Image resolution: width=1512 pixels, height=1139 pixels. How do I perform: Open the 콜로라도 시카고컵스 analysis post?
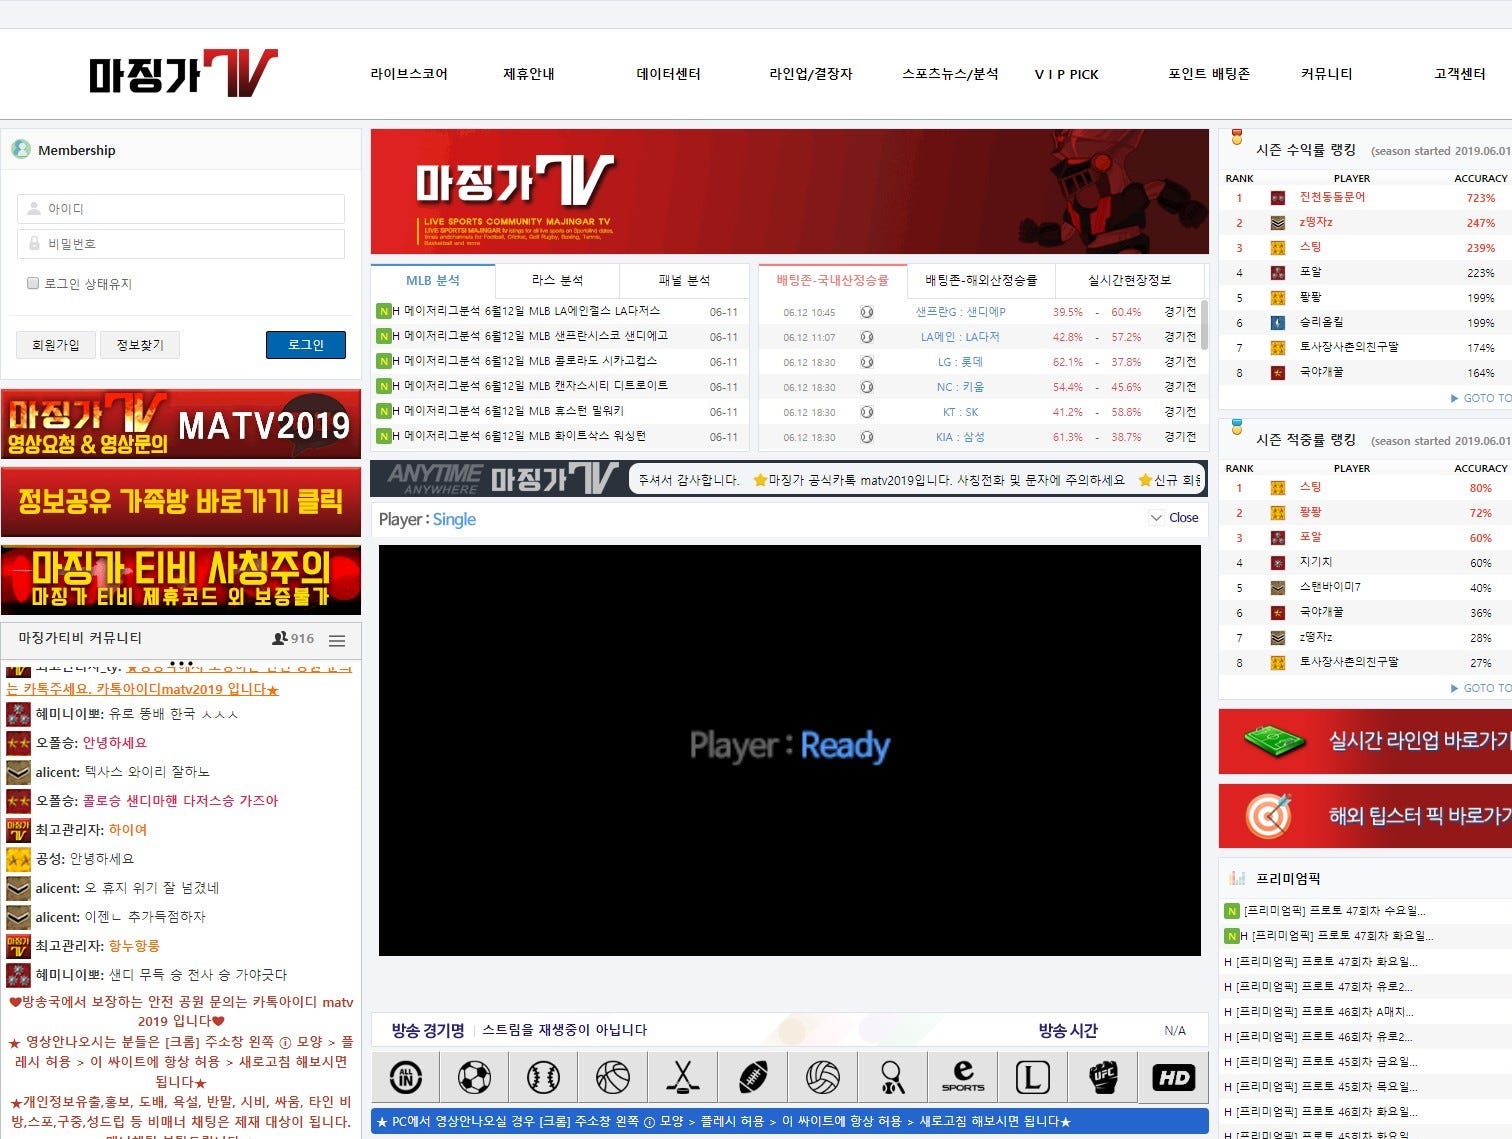click(525, 361)
